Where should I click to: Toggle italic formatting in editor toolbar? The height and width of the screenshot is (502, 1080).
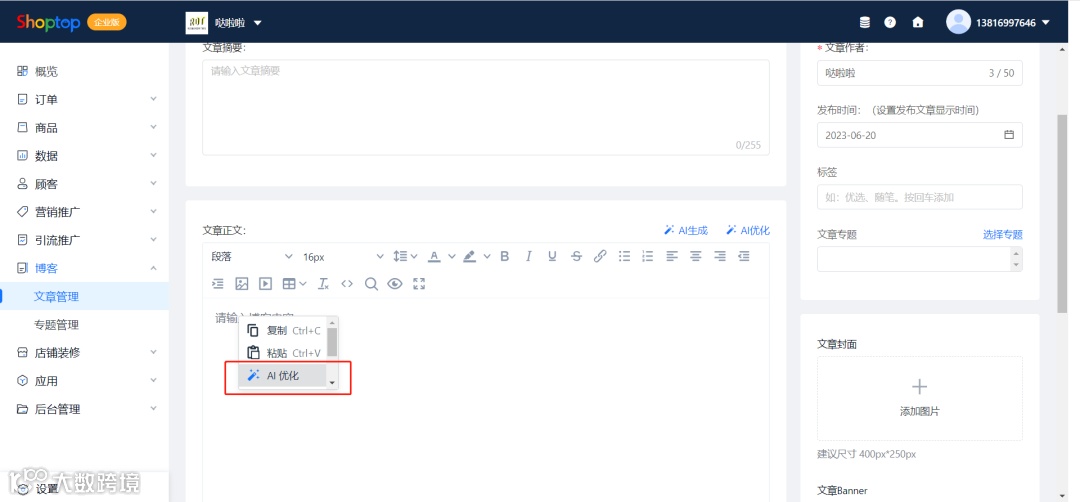(528, 256)
